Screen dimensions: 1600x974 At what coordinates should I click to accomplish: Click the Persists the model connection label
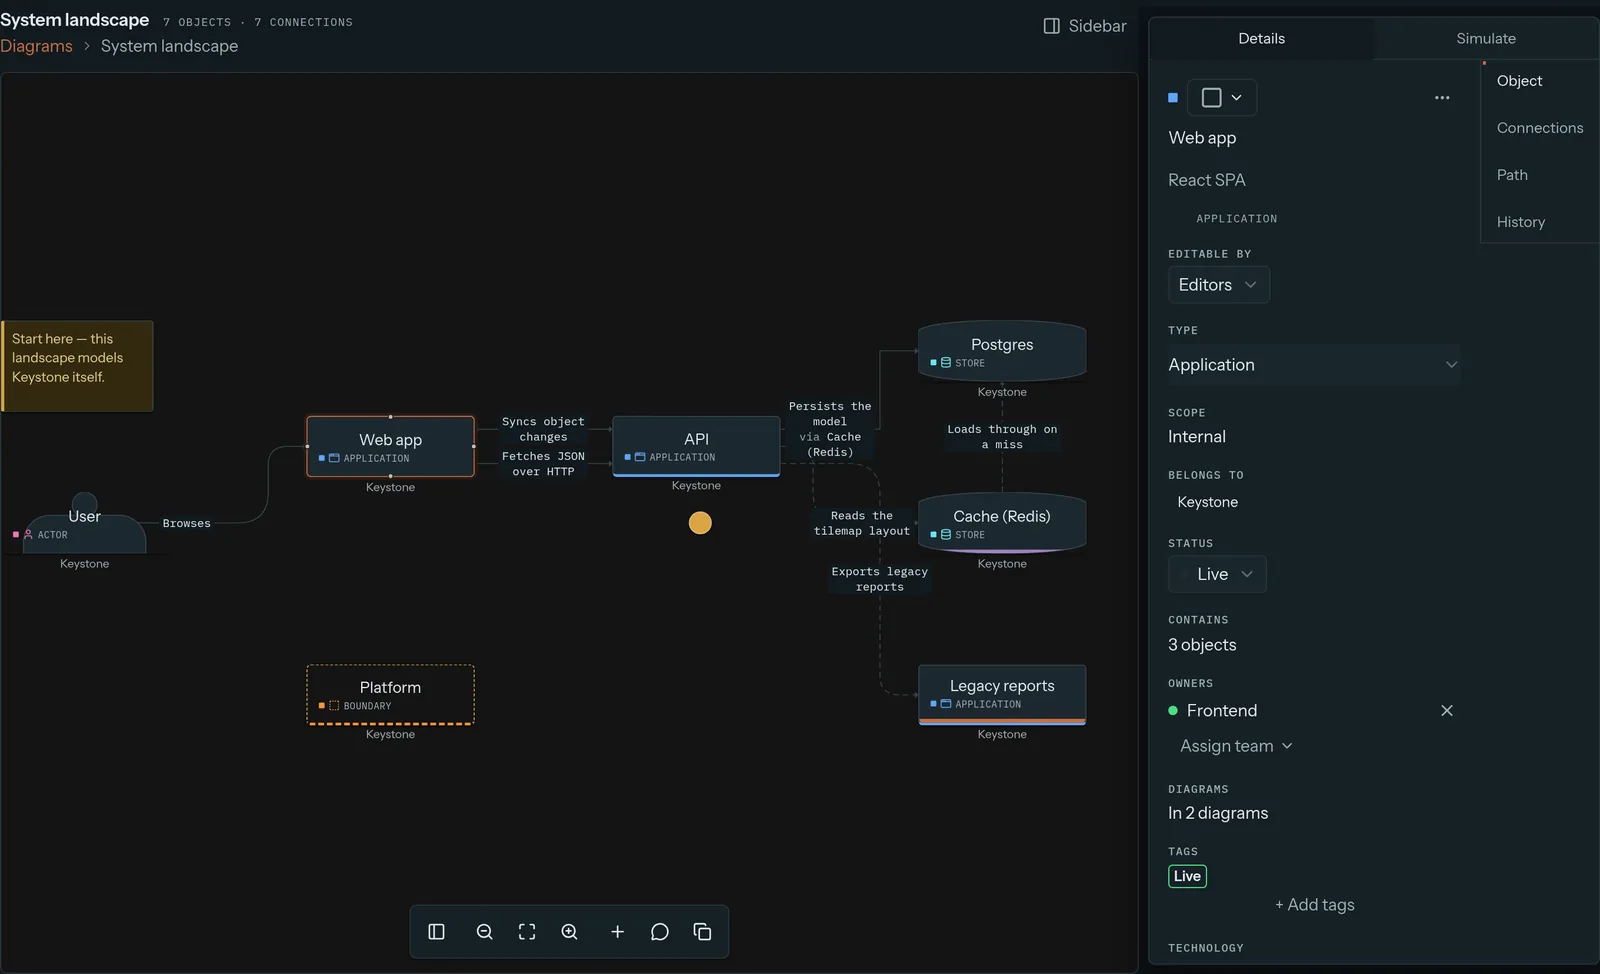tap(830, 429)
